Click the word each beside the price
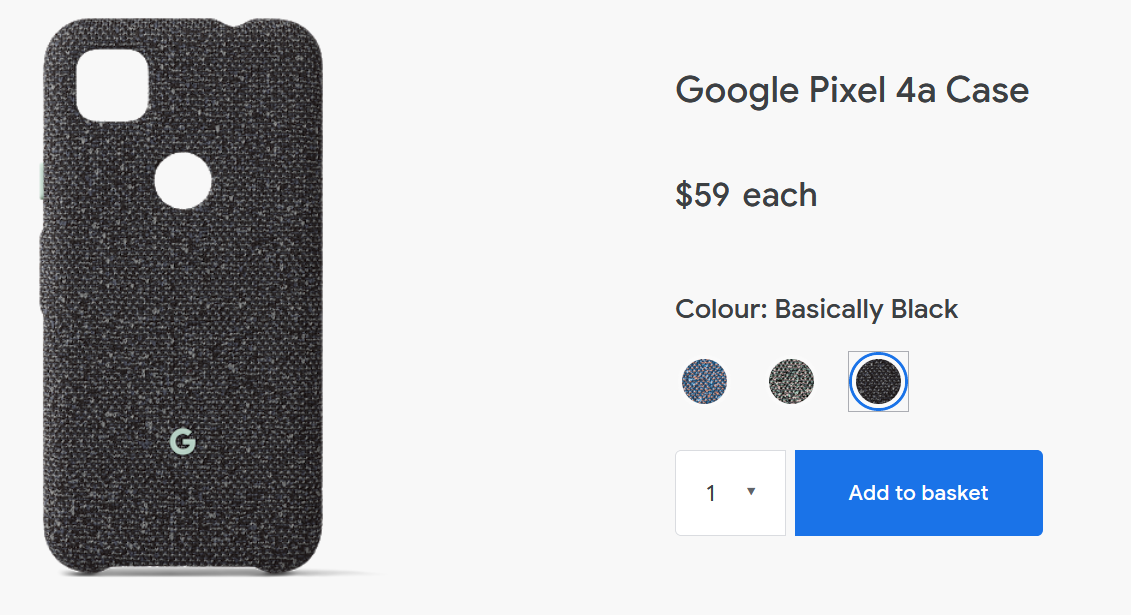 click(780, 195)
